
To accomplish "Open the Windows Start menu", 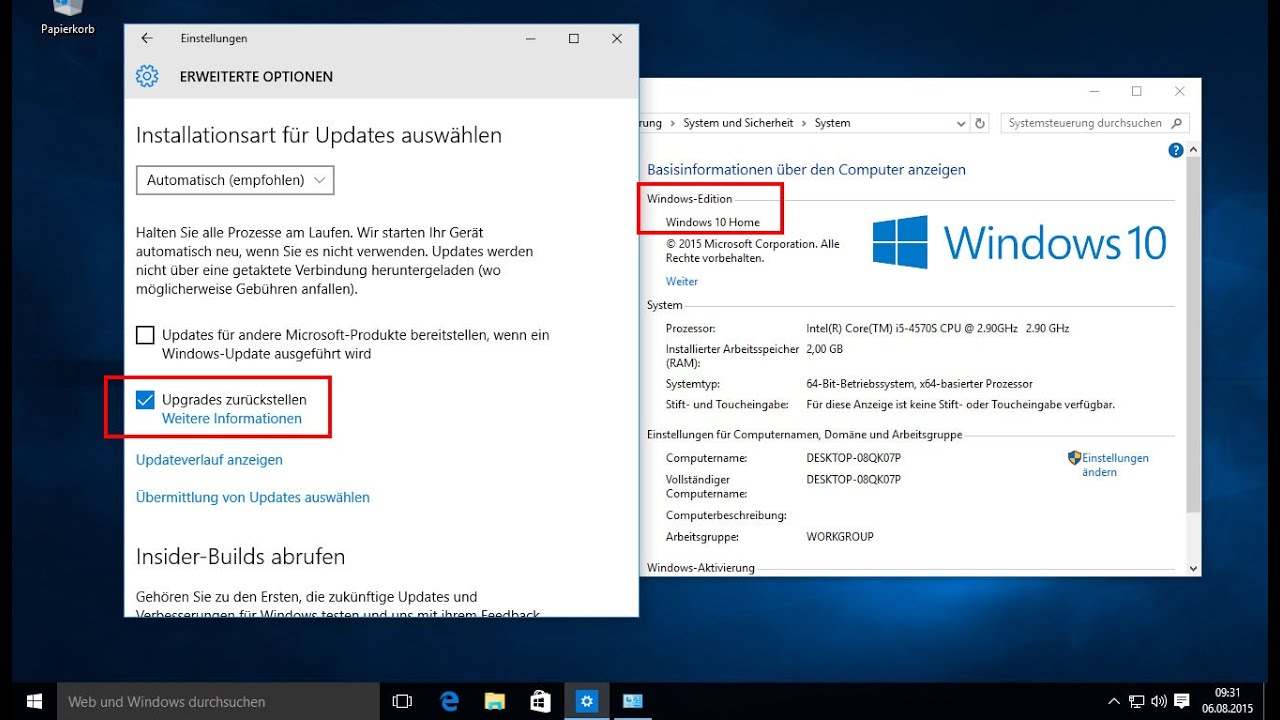I will coord(34,701).
